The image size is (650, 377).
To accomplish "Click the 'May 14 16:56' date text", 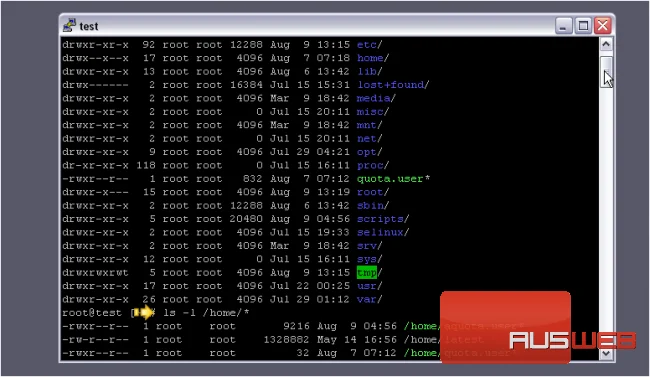I will (x=357, y=339).
